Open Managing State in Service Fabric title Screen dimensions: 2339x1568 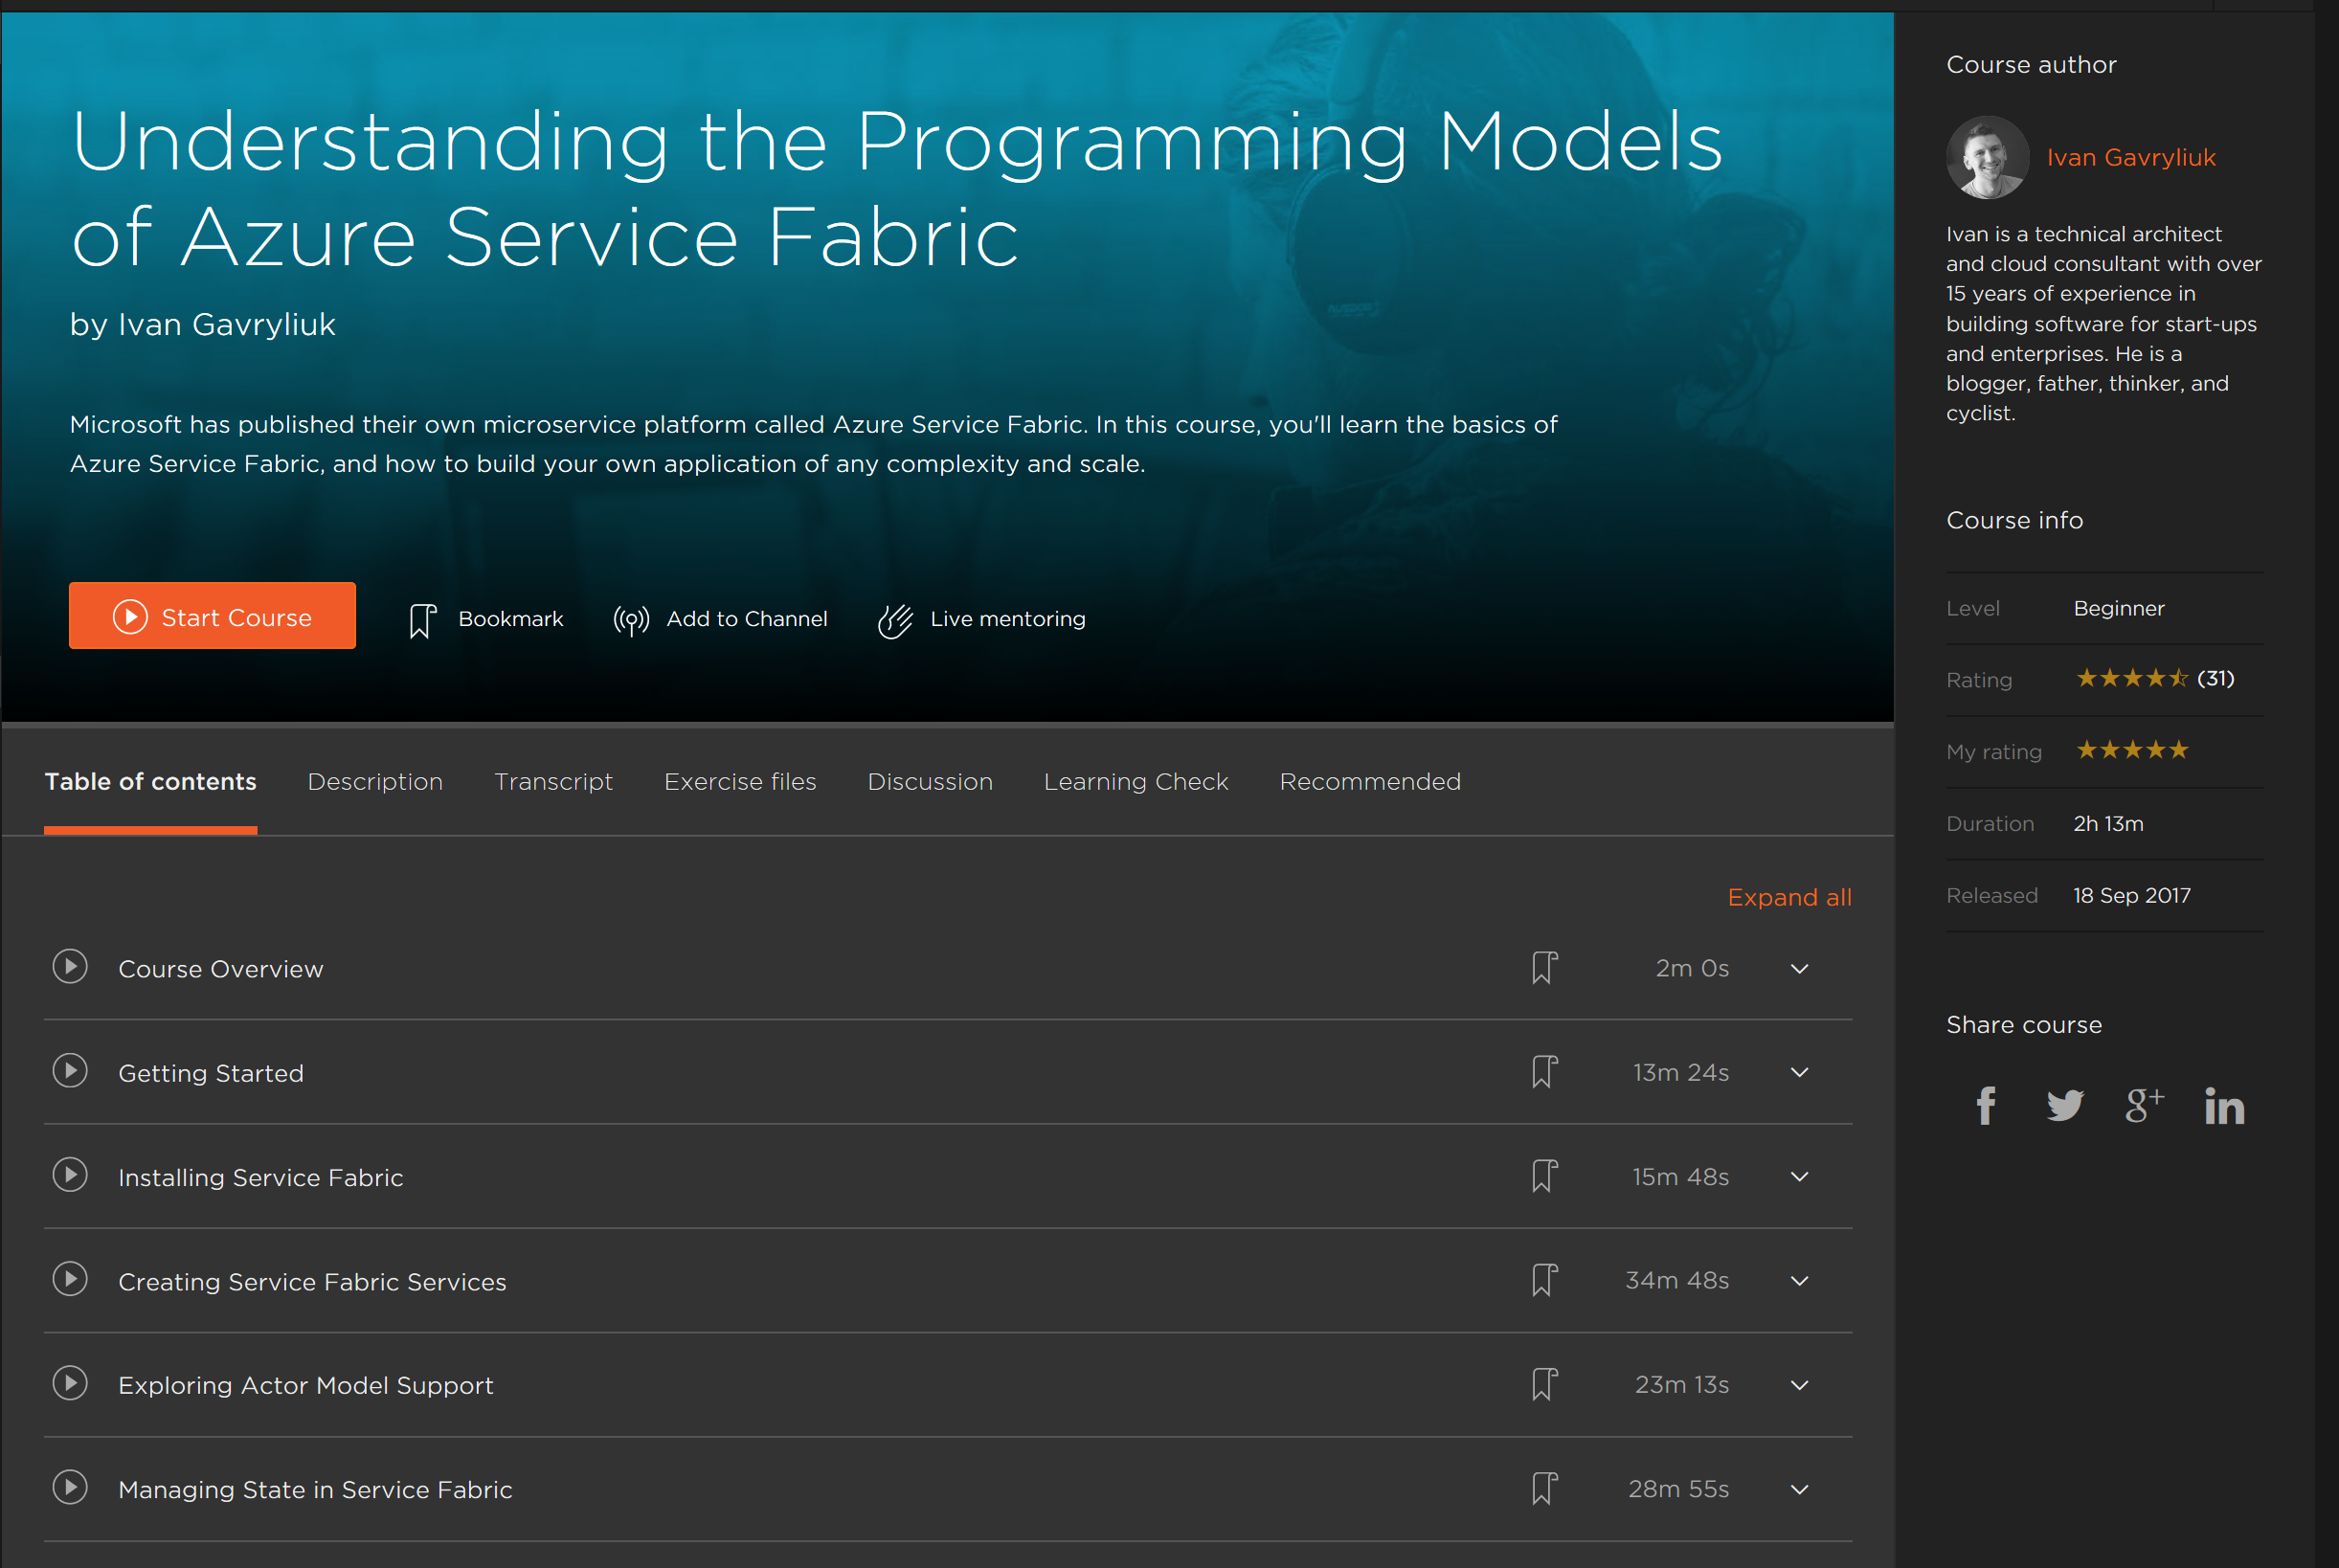coord(315,1489)
